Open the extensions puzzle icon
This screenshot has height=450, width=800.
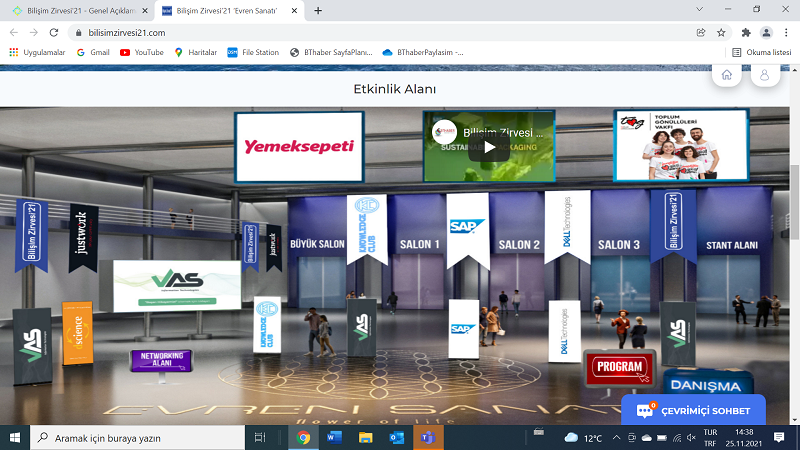click(x=746, y=33)
